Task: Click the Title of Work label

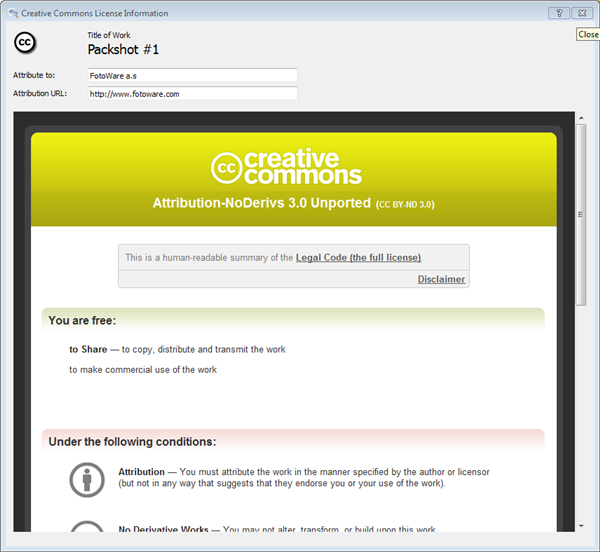Action: point(109,35)
